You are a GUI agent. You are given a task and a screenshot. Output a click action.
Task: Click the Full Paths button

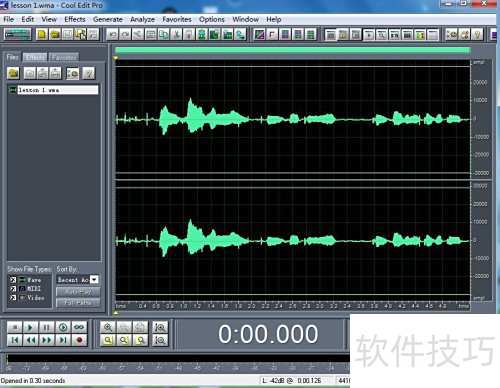point(78,303)
